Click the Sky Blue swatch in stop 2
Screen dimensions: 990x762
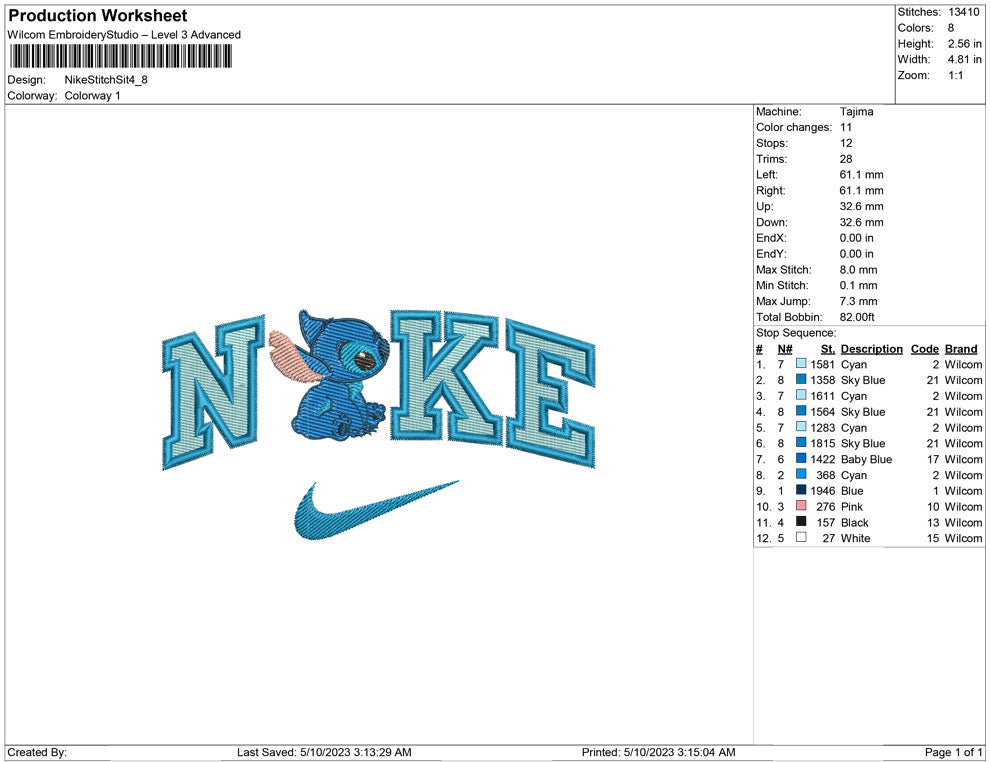801,379
